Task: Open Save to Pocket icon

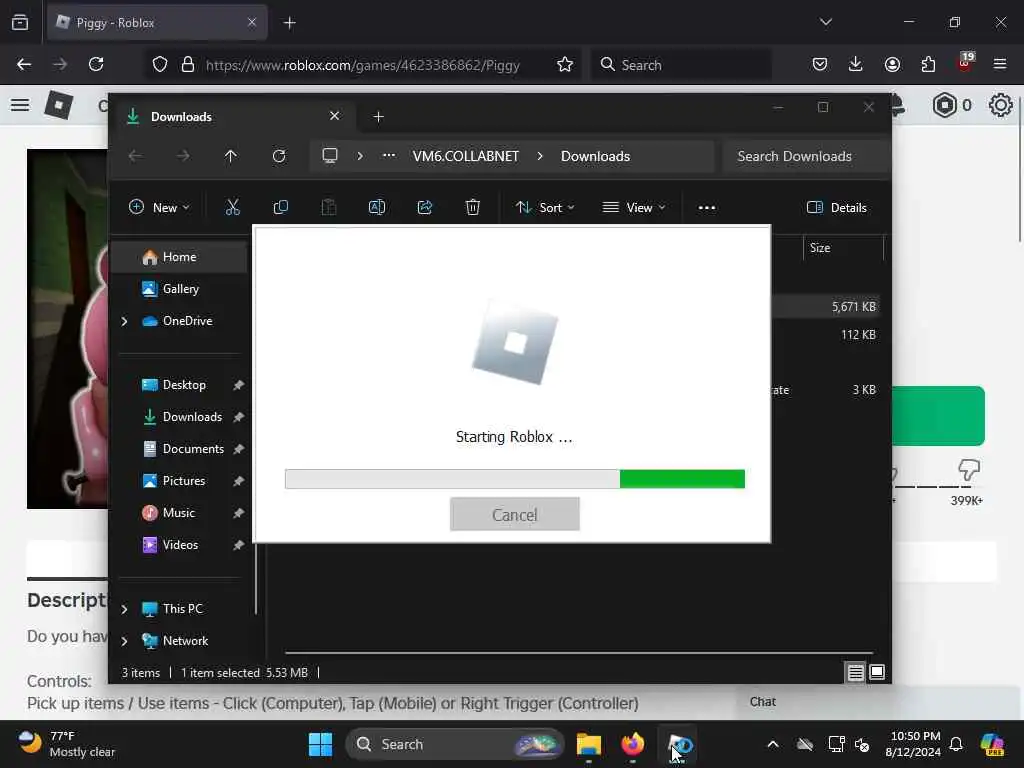Action: pyautogui.click(x=820, y=64)
